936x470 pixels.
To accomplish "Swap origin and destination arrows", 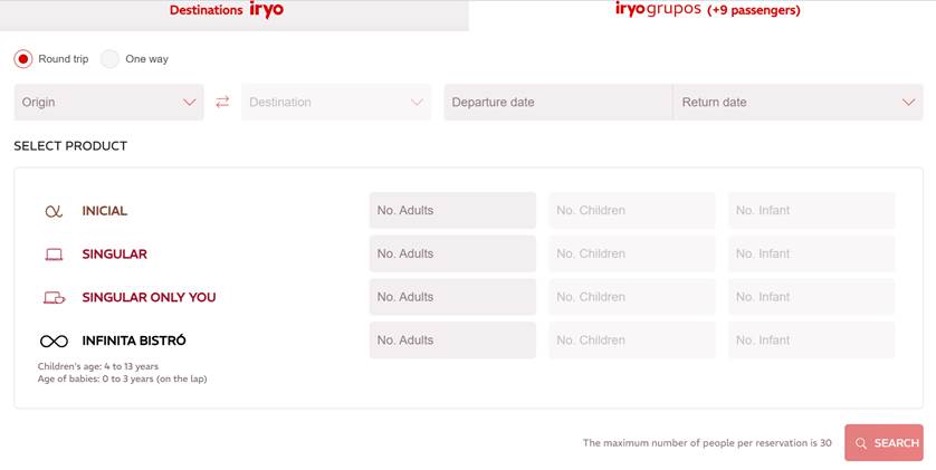I will coord(222,102).
